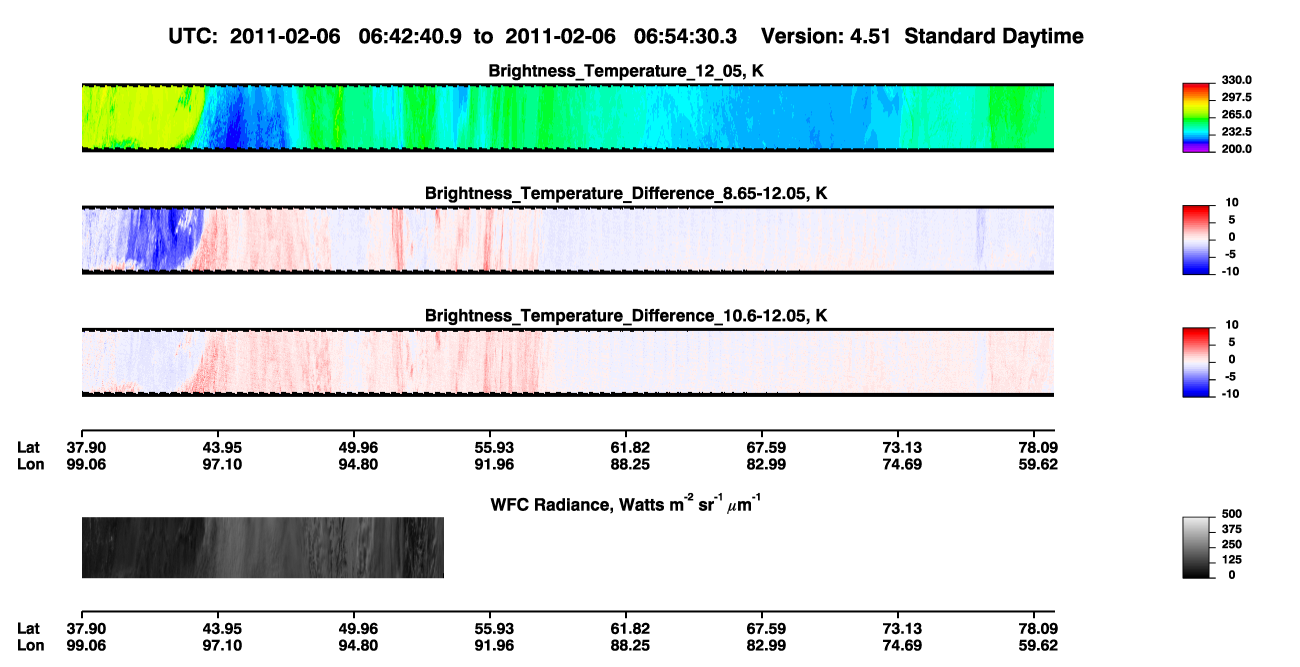
Task: Click the "Lat" label on the axis under the WFC panel
Action: pyautogui.click(x=28, y=628)
